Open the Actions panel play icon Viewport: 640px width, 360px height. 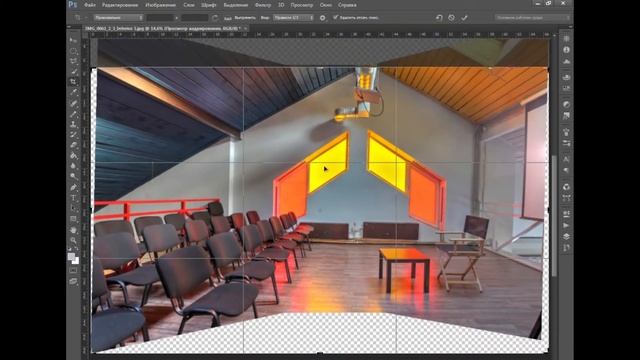pyautogui.click(x=567, y=225)
